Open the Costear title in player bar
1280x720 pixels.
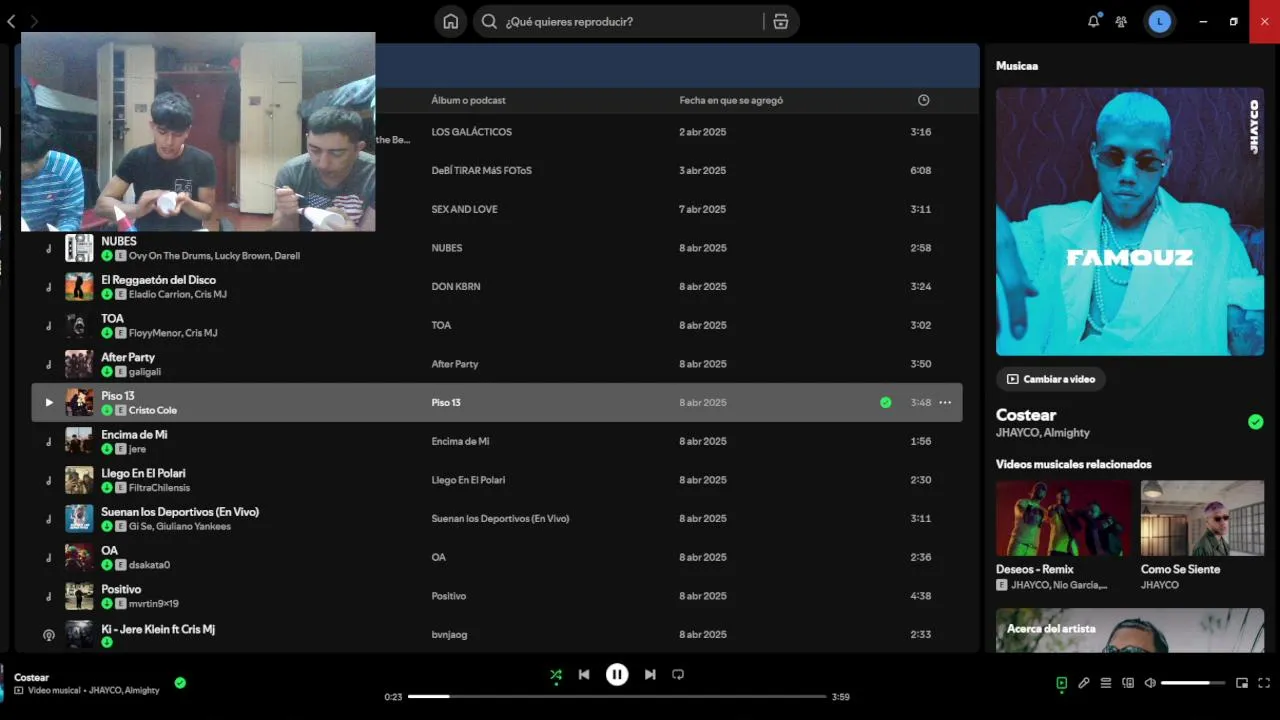pos(31,677)
